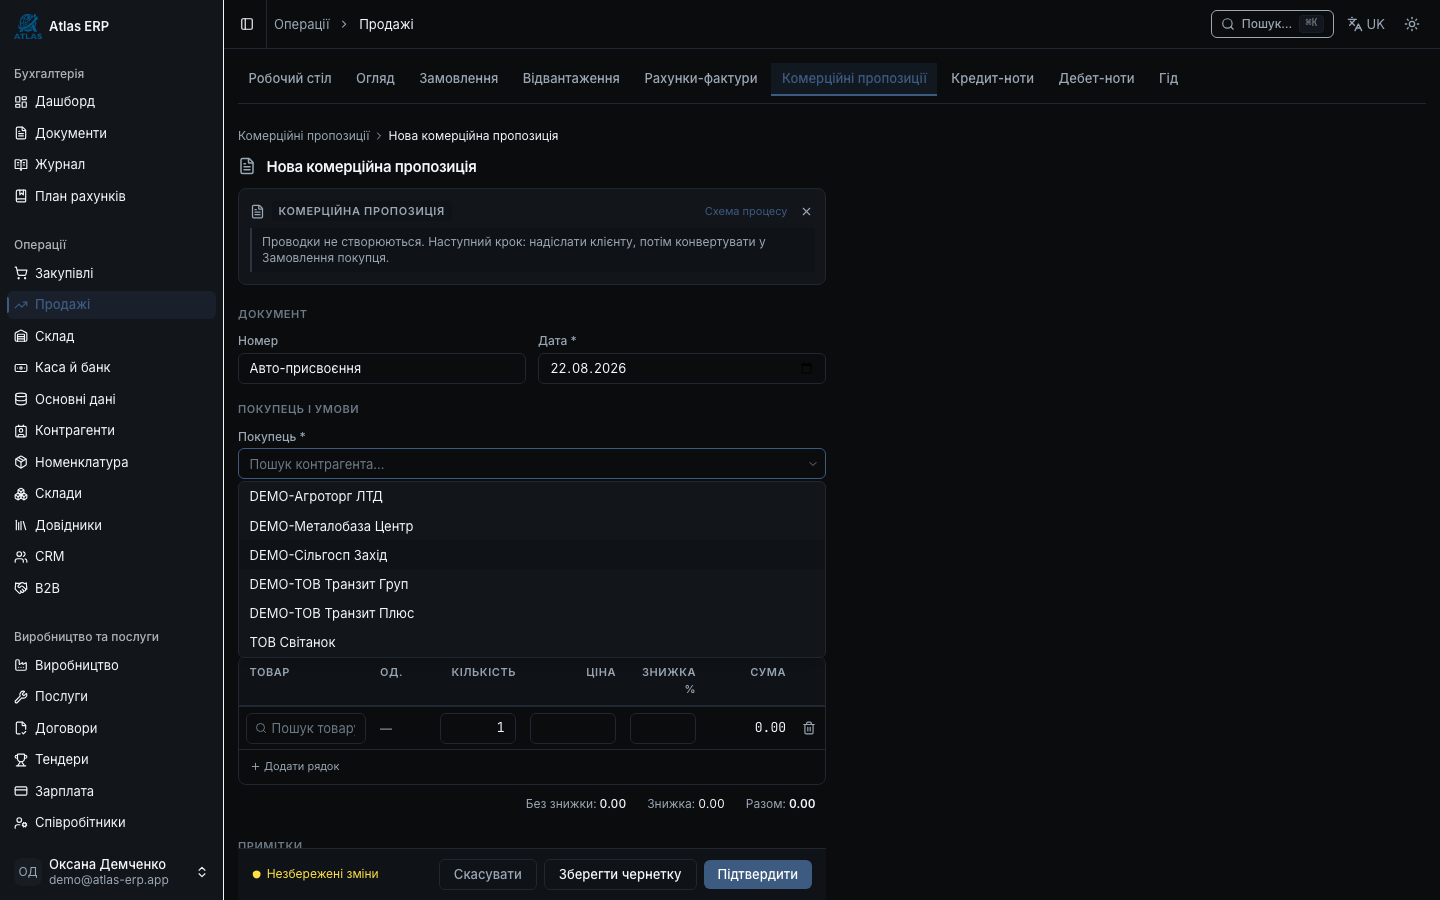Pick DEMO-Сільгосп Захід from the dropdown
Viewport: 1440px width, 900px height.
click(x=532, y=555)
